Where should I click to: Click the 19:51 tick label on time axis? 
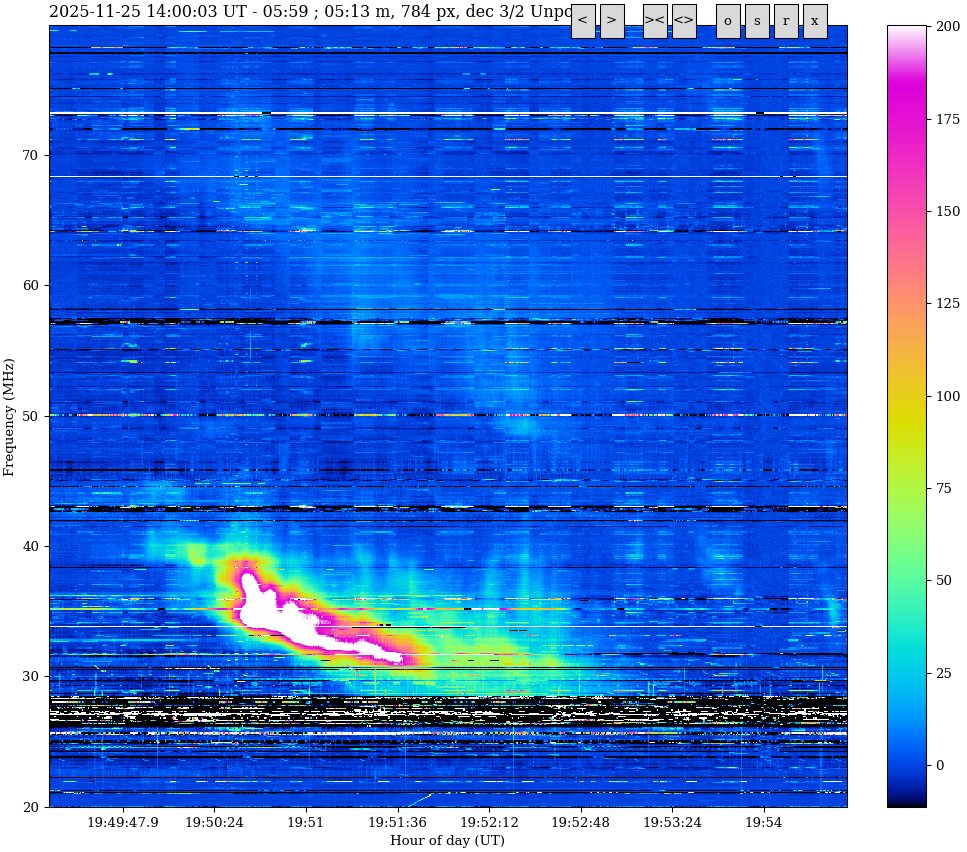tap(305, 823)
